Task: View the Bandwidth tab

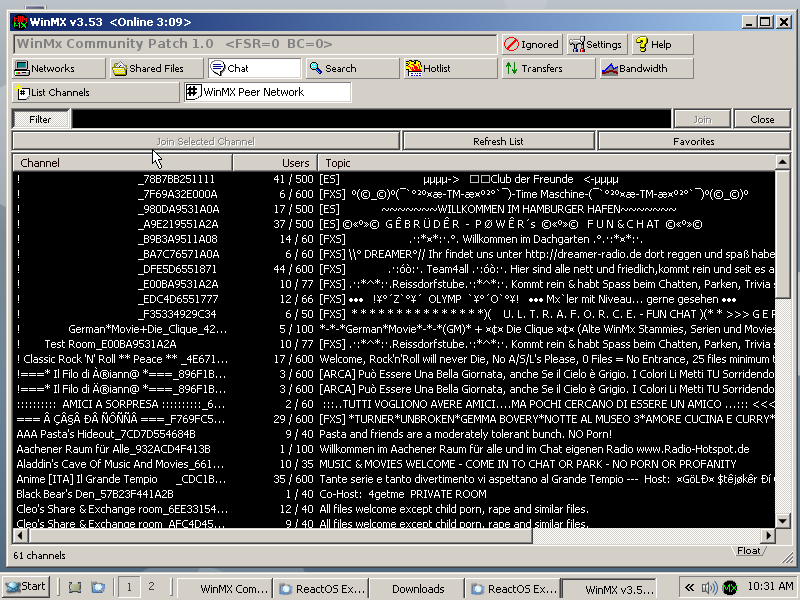Action: click(646, 68)
